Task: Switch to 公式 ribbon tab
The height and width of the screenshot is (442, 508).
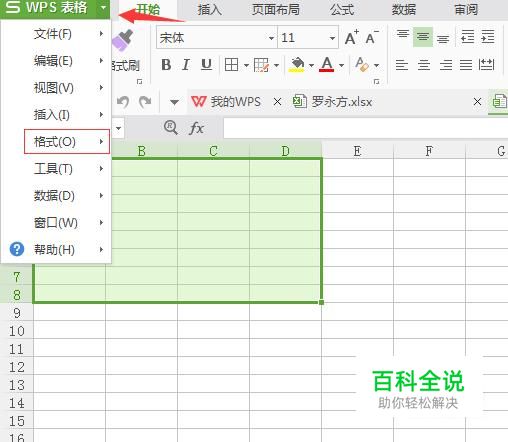Action: [x=342, y=9]
